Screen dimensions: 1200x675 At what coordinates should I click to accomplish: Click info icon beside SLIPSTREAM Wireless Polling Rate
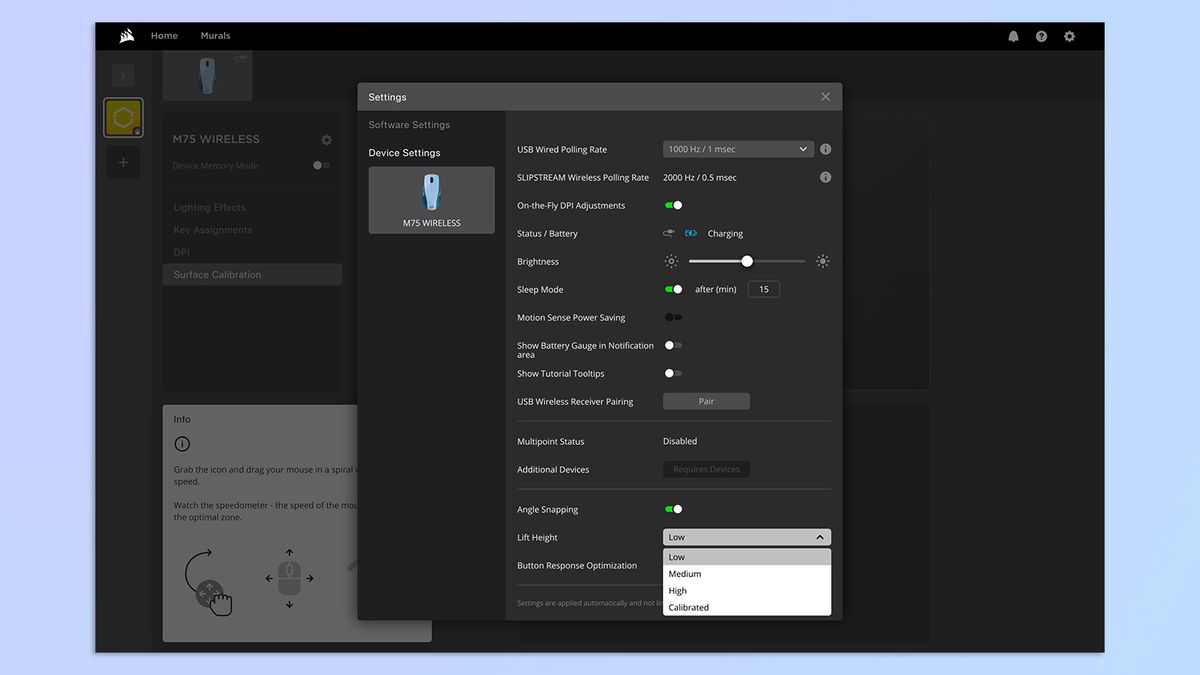click(x=825, y=177)
